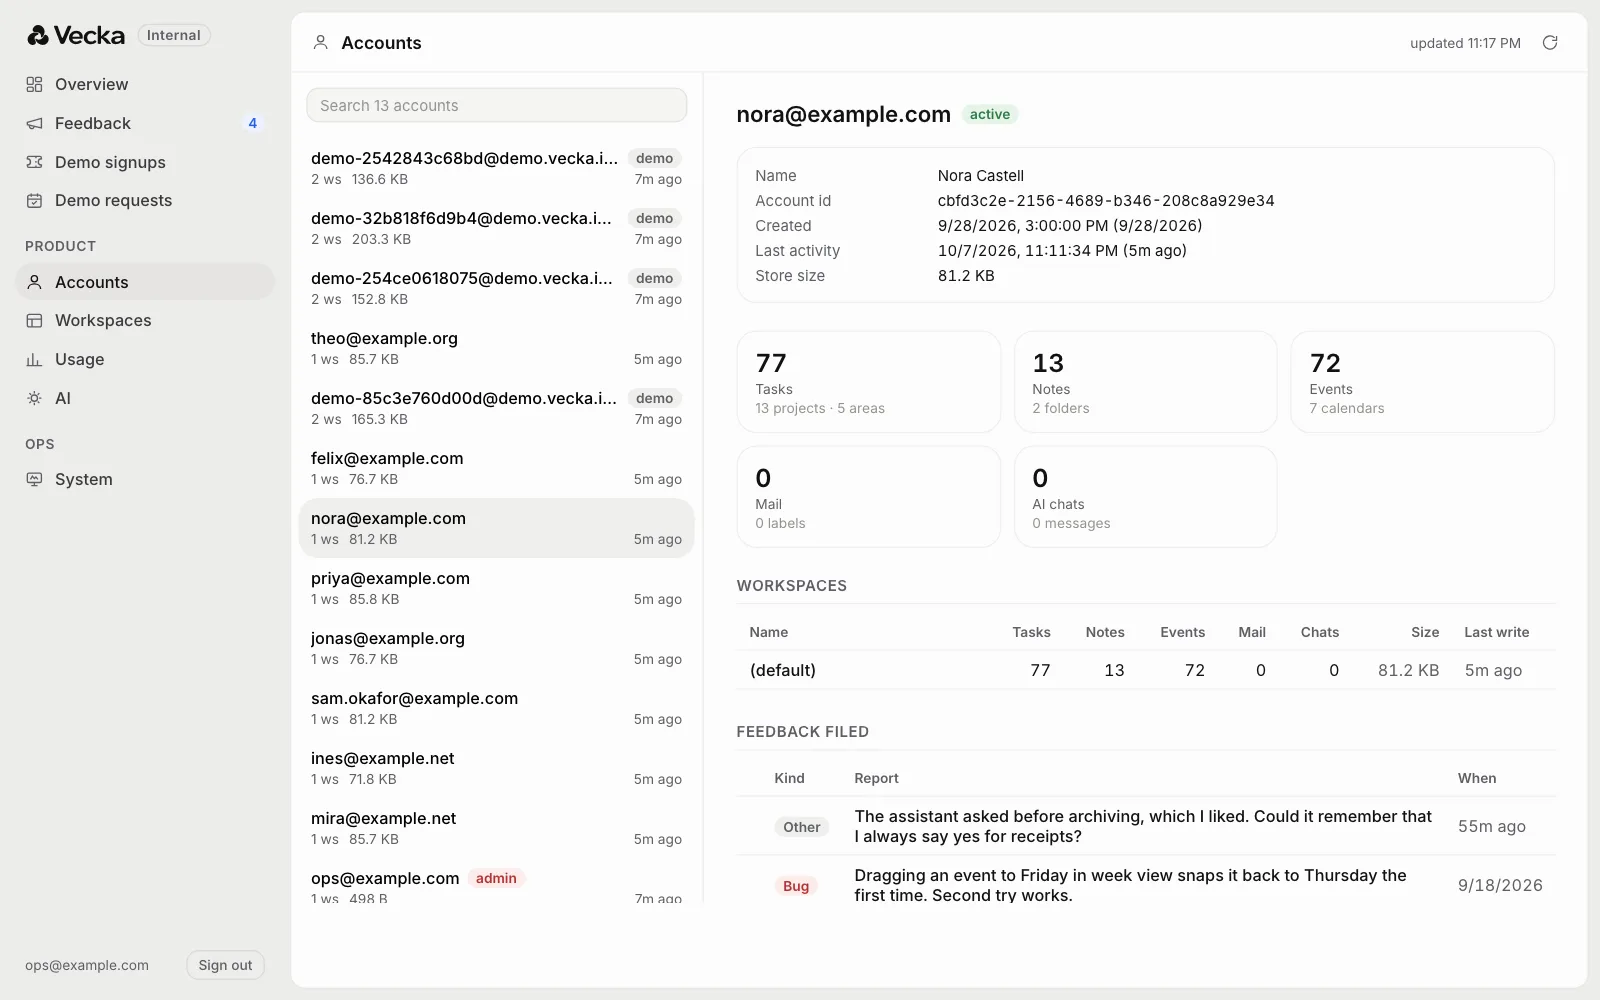Open Overview via its grid icon
This screenshot has height=1000, width=1600.
[x=34, y=85]
